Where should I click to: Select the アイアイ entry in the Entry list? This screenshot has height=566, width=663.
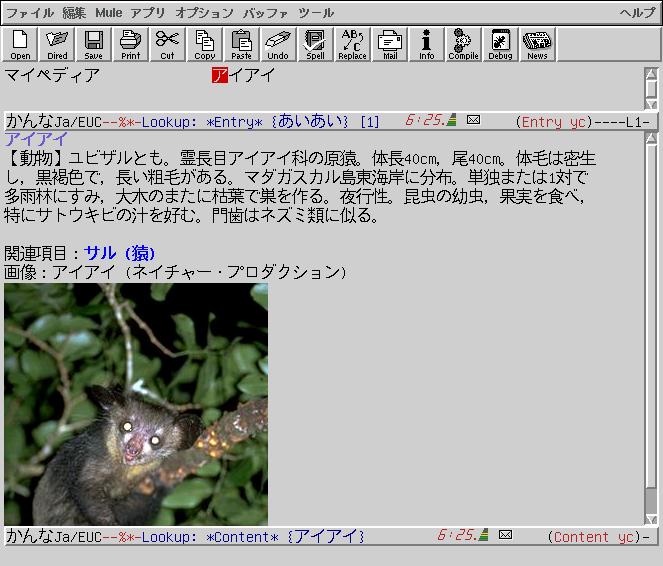(244, 76)
